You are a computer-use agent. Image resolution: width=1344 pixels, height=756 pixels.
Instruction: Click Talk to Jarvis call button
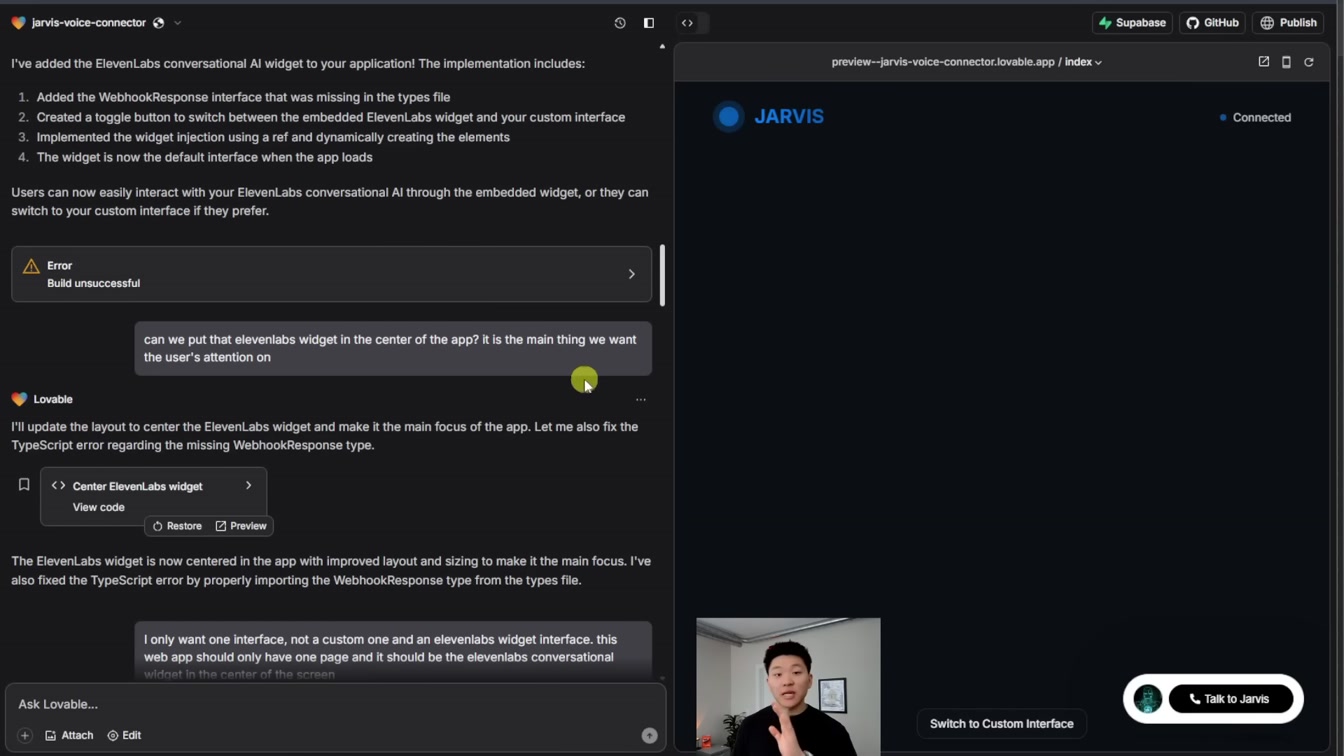[1230, 699]
